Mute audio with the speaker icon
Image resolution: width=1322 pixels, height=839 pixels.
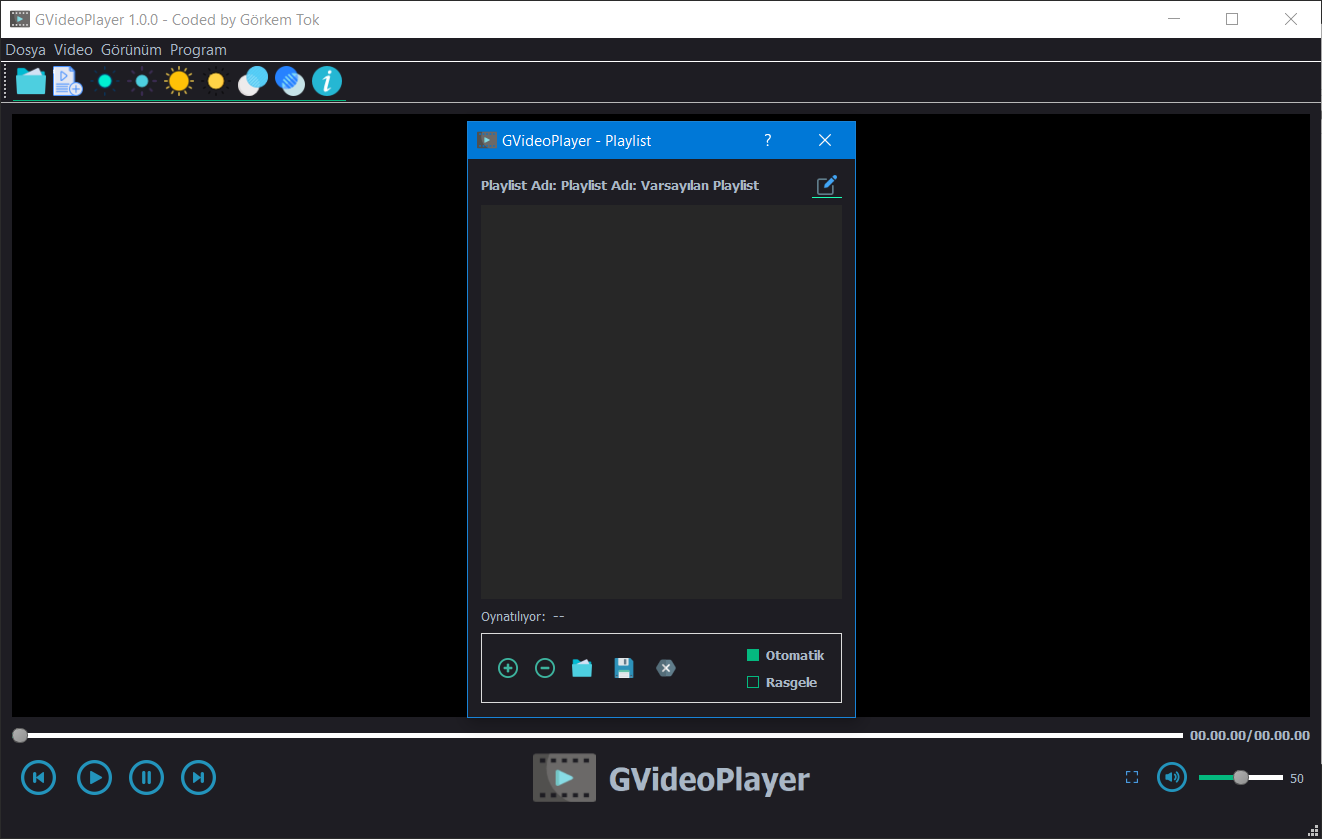1172,777
